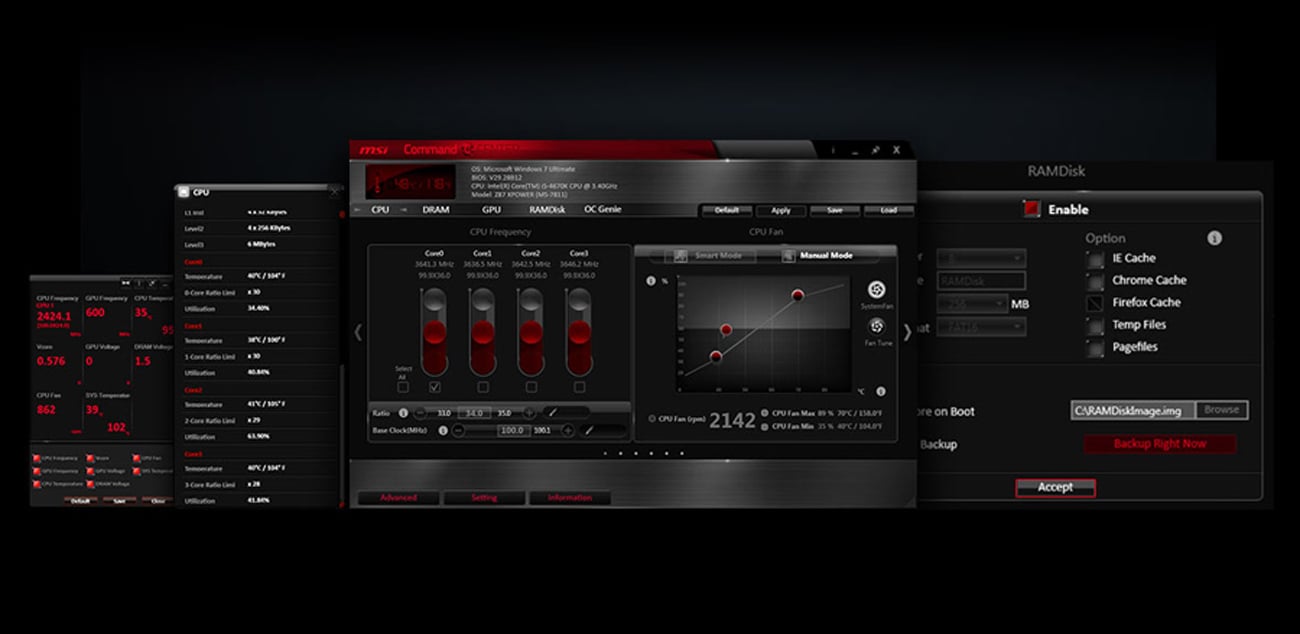
Task: Click the Core0 frequency slider knob
Action: coord(435,333)
